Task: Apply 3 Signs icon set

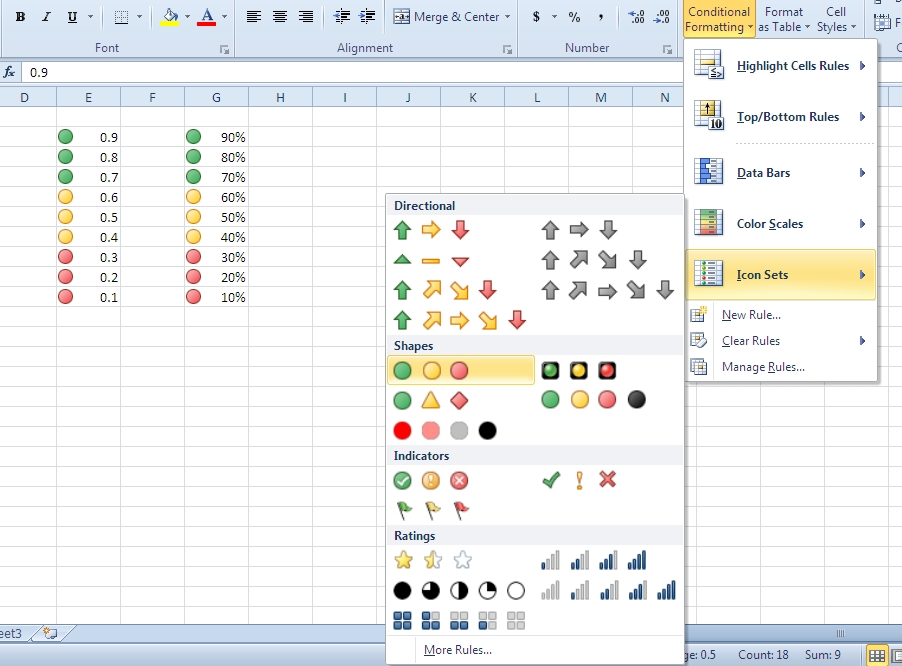Action: click(x=431, y=400)
